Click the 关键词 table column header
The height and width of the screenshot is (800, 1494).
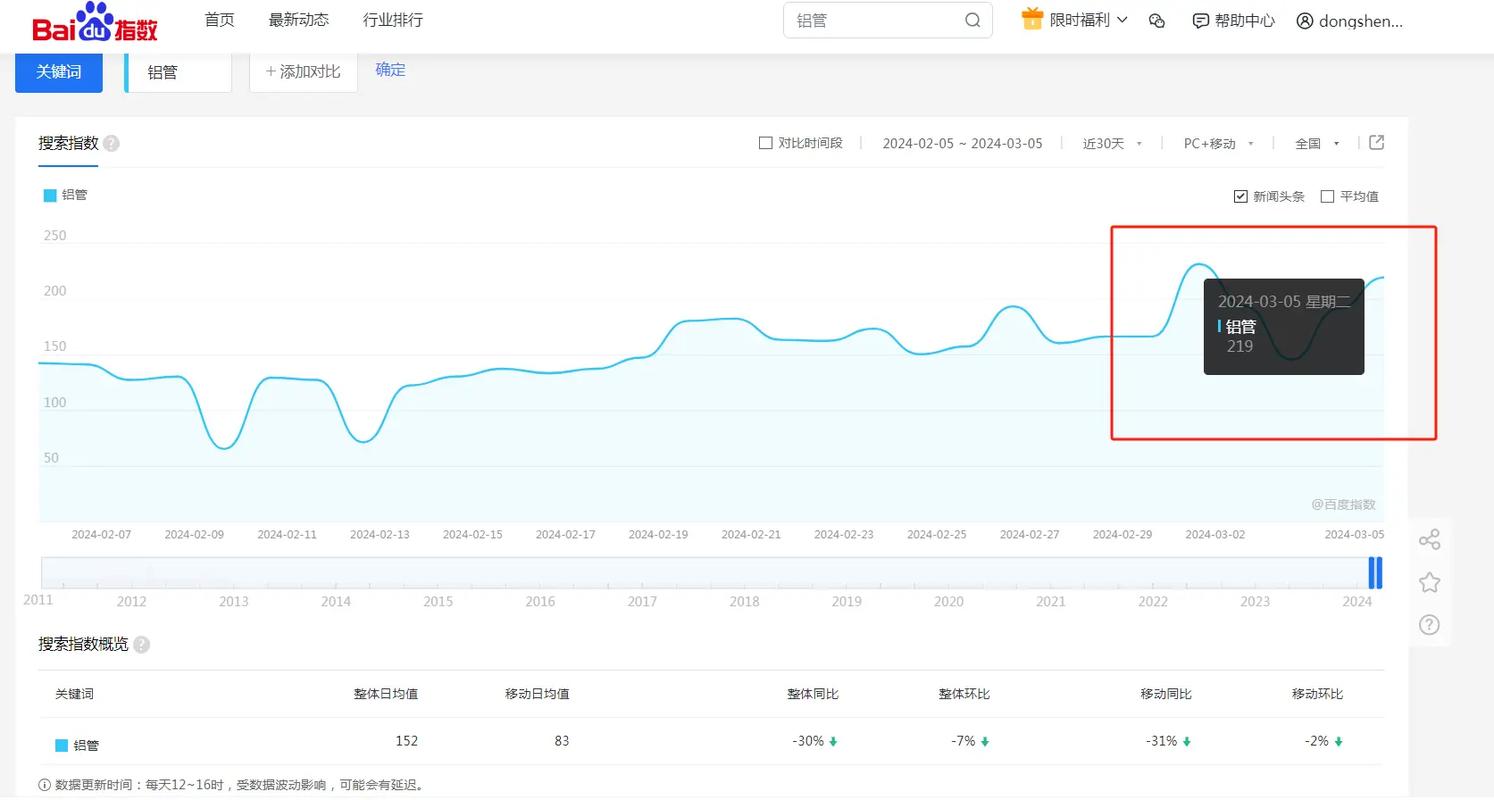tap(74, 694)
